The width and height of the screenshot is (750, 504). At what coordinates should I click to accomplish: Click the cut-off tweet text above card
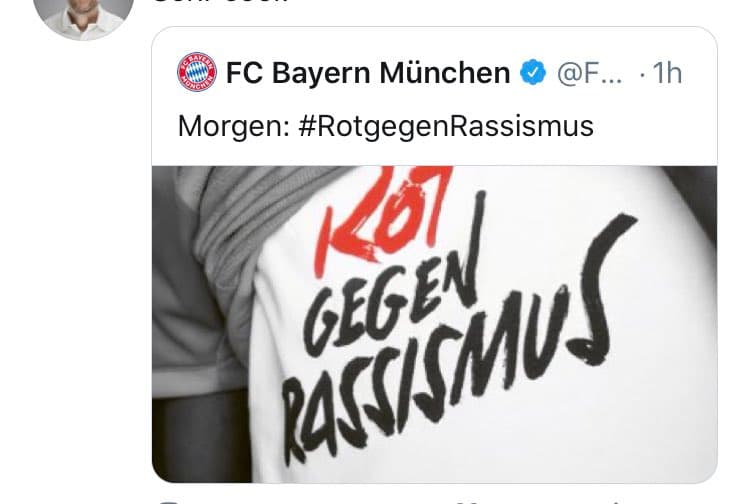tap(221, 1)
